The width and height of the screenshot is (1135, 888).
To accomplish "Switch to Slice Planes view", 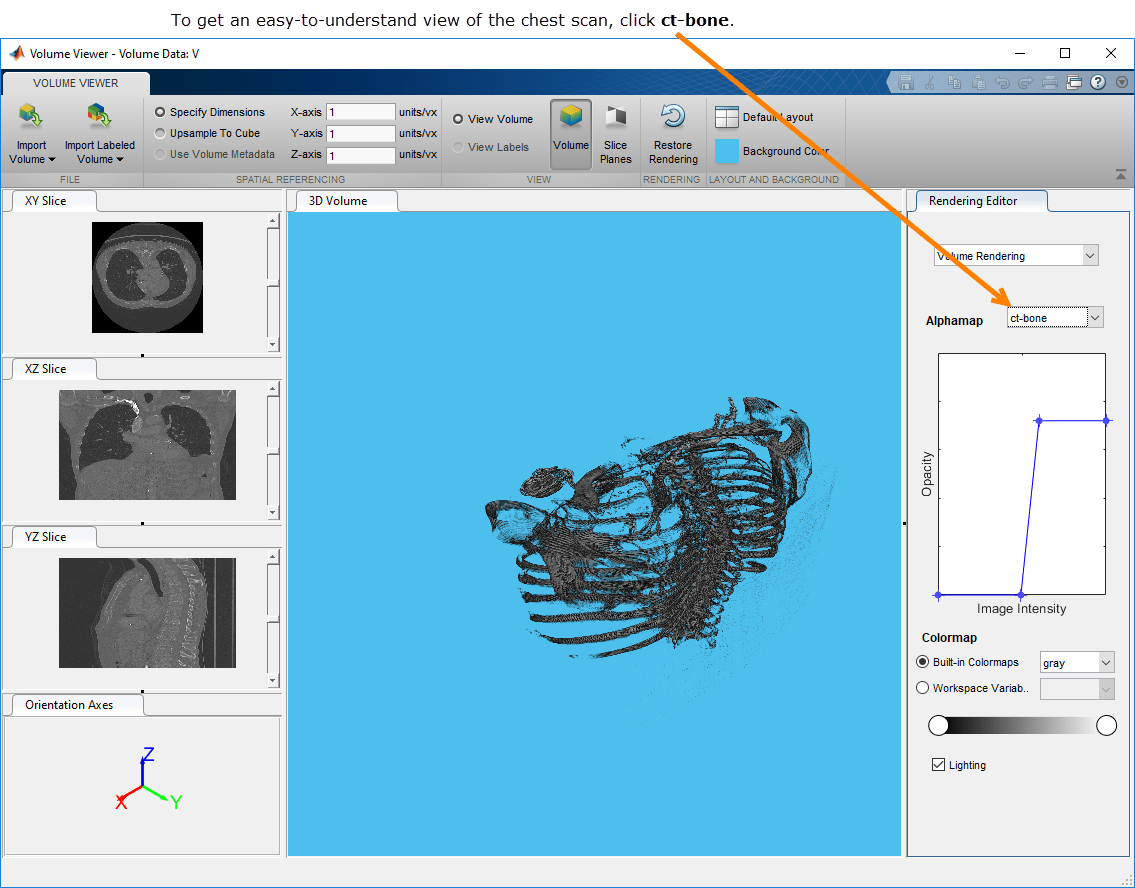I will pyautogui.click(x=616, y=117).
